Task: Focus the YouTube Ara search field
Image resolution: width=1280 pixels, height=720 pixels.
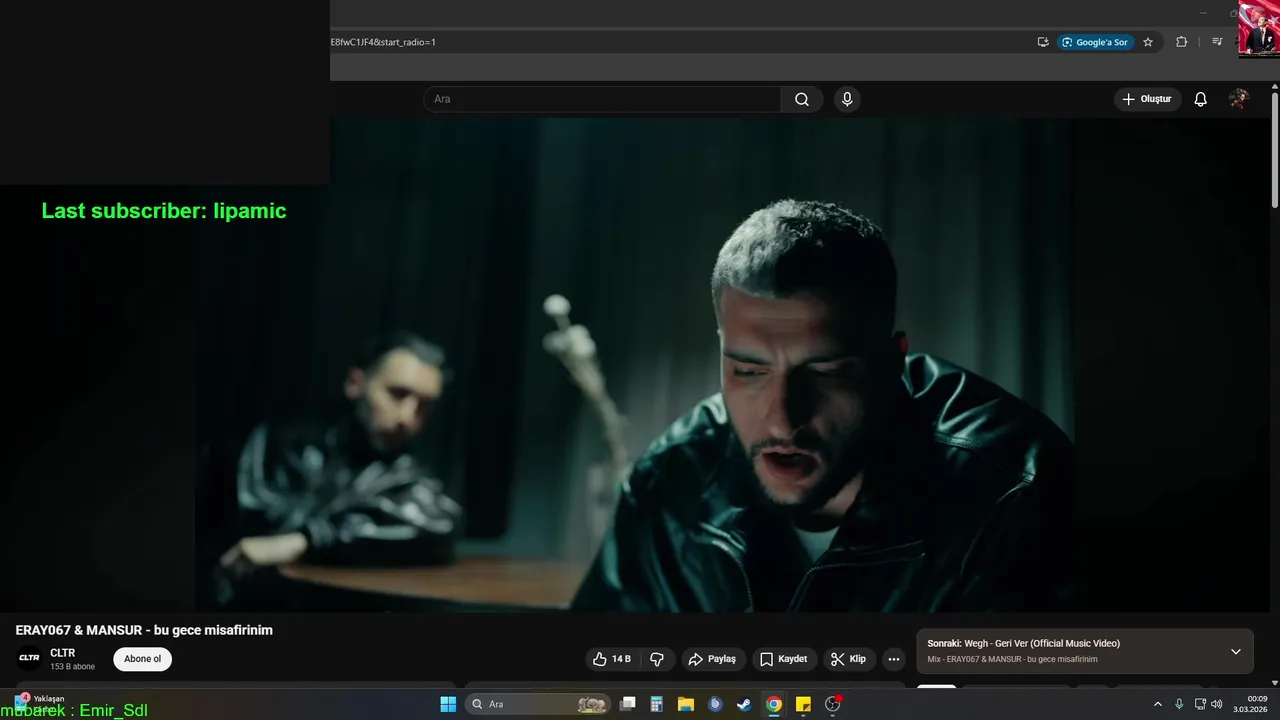Action: point(602,99)
